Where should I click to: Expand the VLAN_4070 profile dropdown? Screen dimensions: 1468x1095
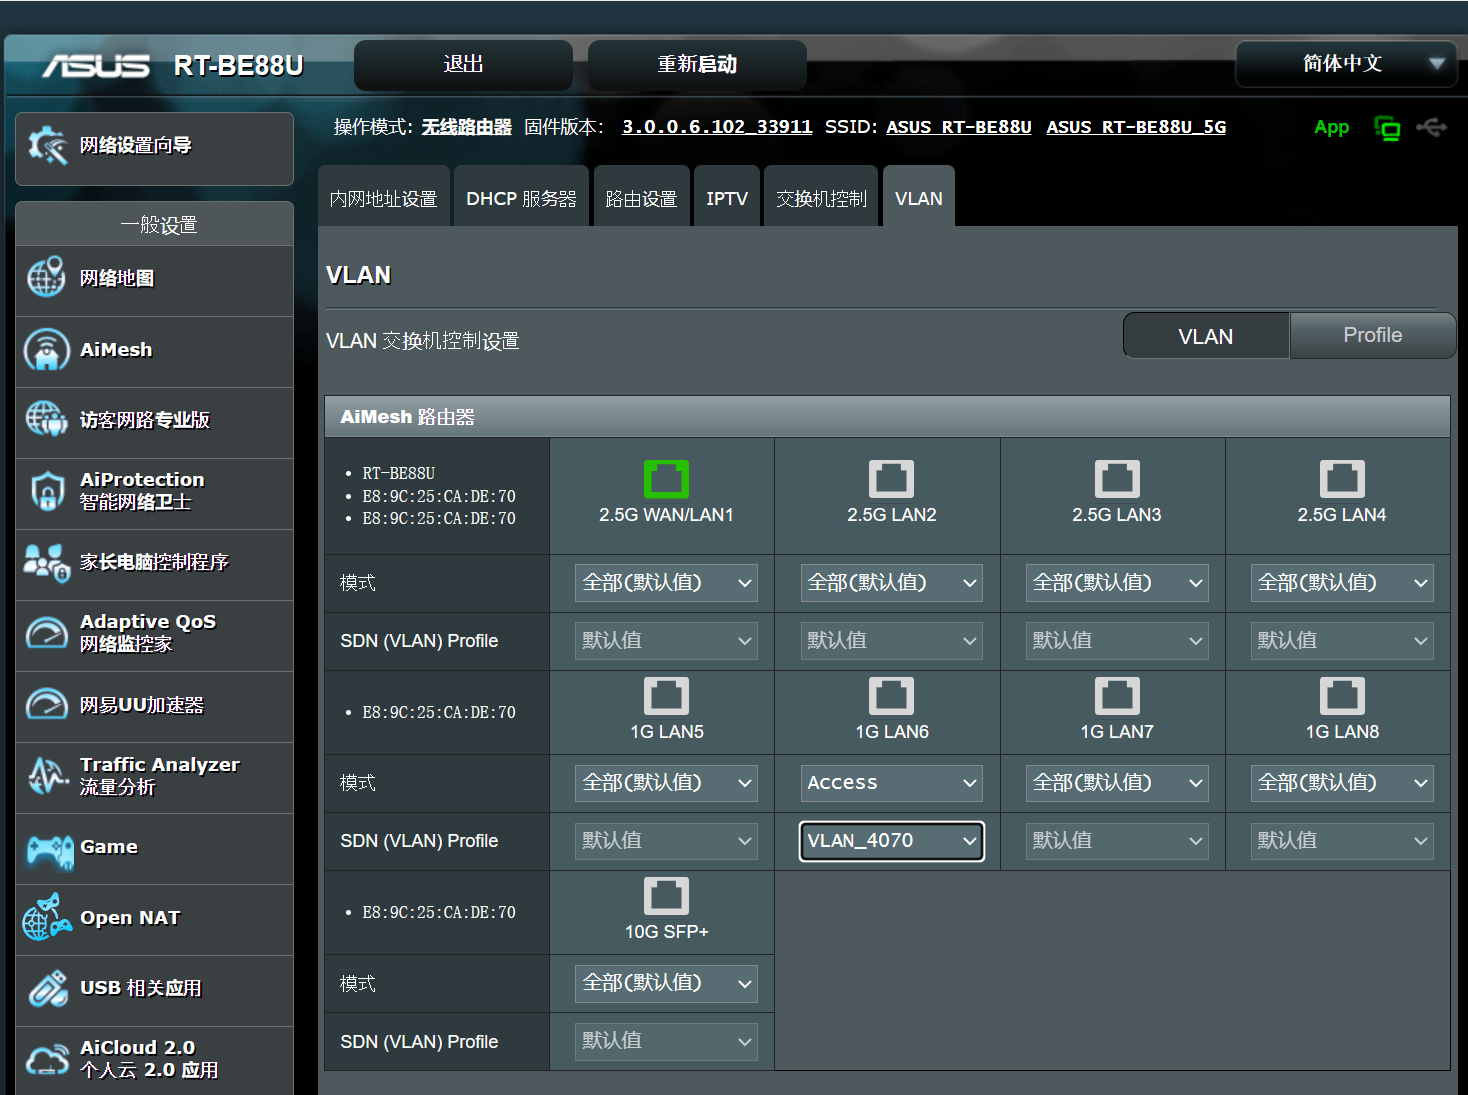pos(891,841)
